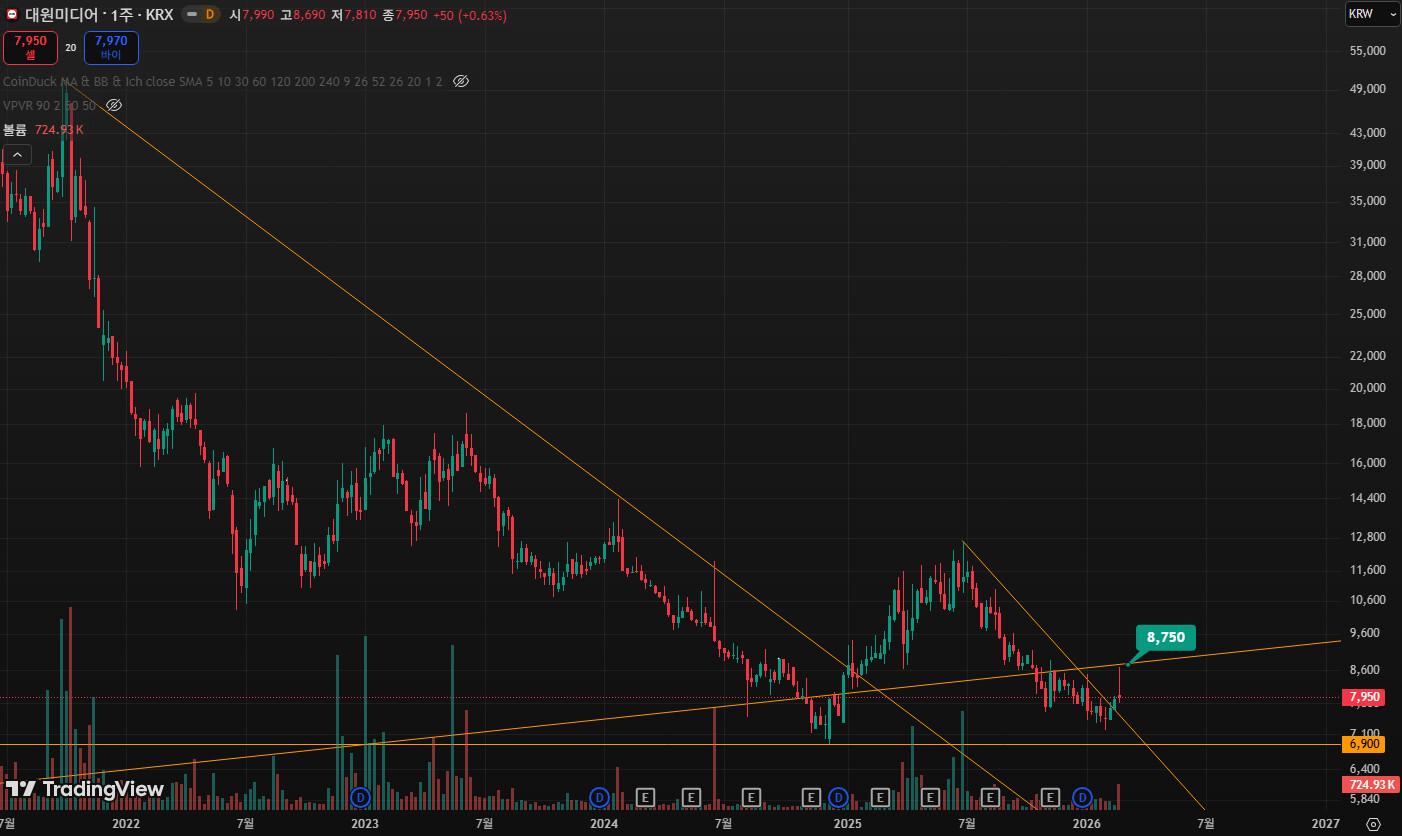1402x836 pixels.
Task: Click the earnings E marker just before 2026
Action: 1050,797
